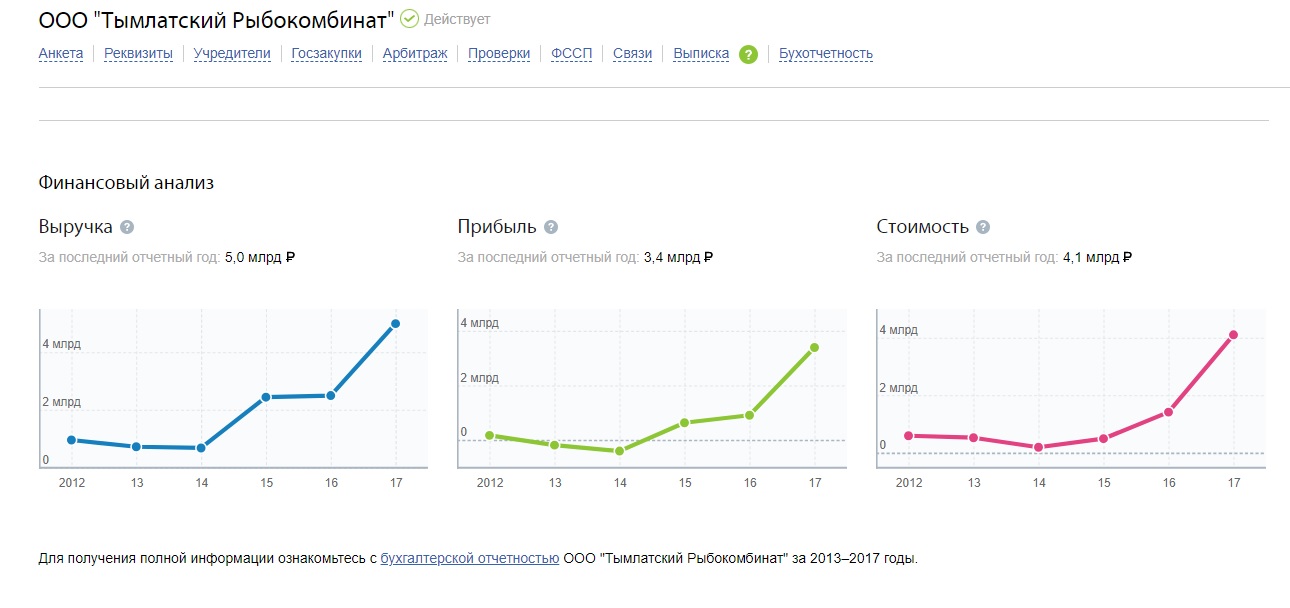
Task: Click the help icon beside Стоимость
Action: tap(983, 227)
